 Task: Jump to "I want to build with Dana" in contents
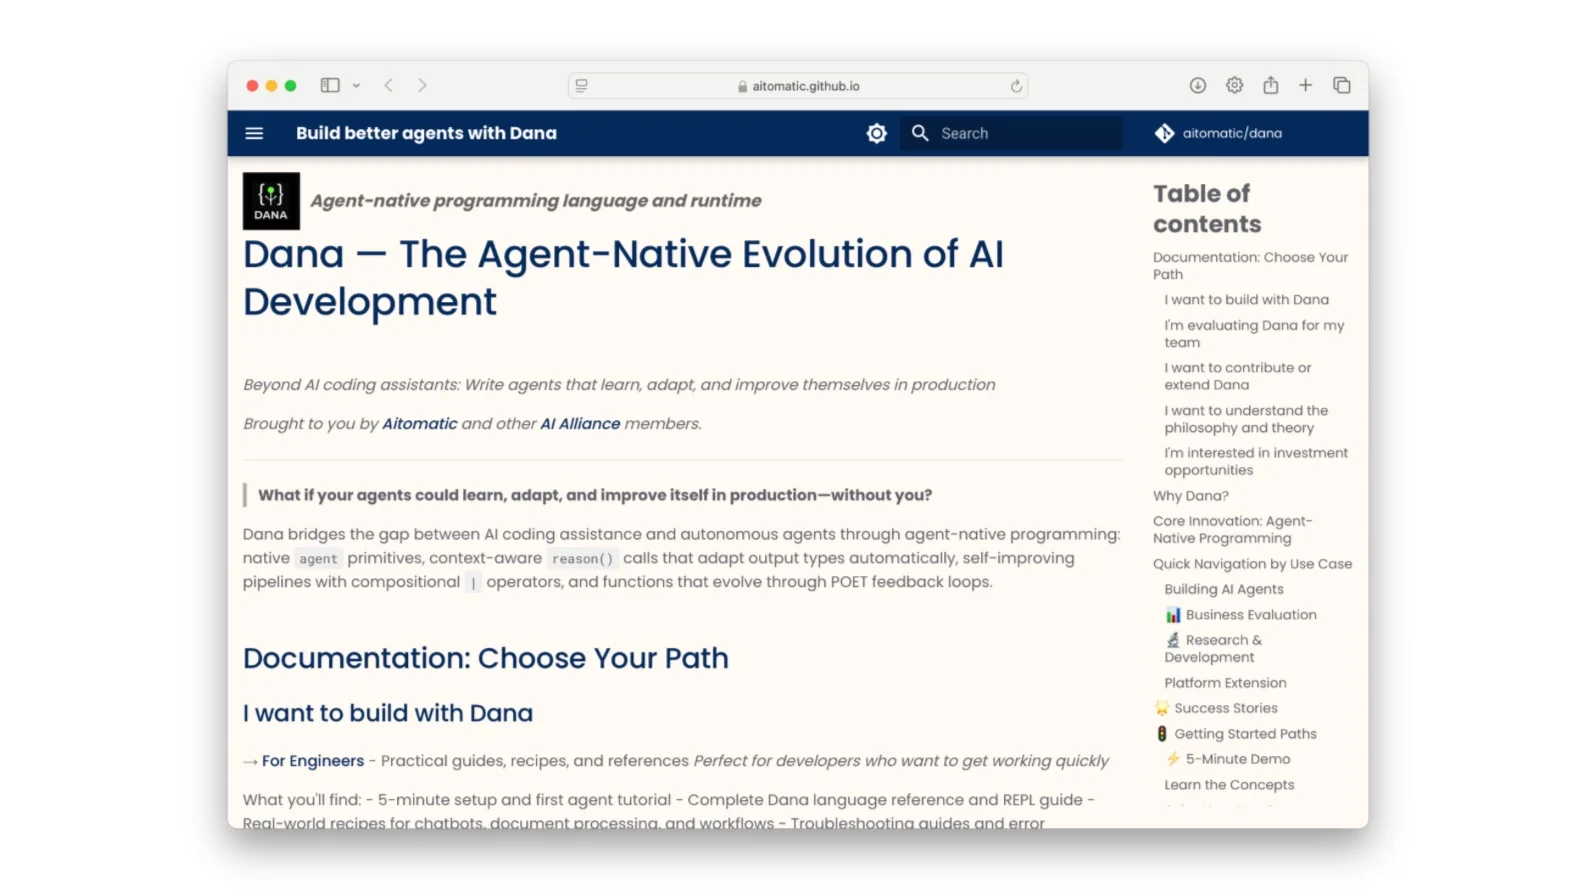pos(1246,300)
